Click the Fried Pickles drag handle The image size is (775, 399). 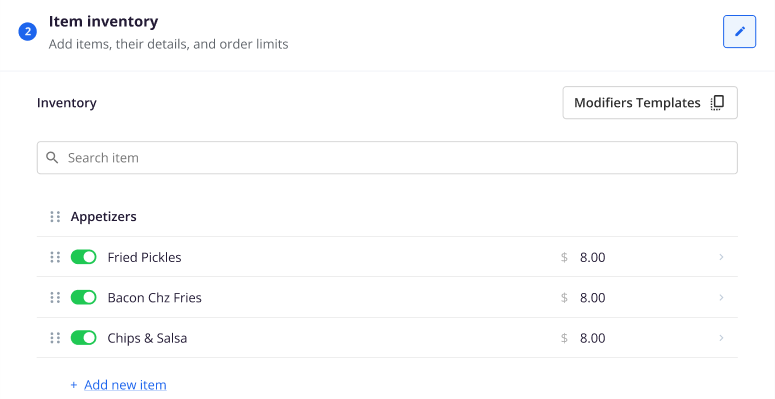pos(55,257)
